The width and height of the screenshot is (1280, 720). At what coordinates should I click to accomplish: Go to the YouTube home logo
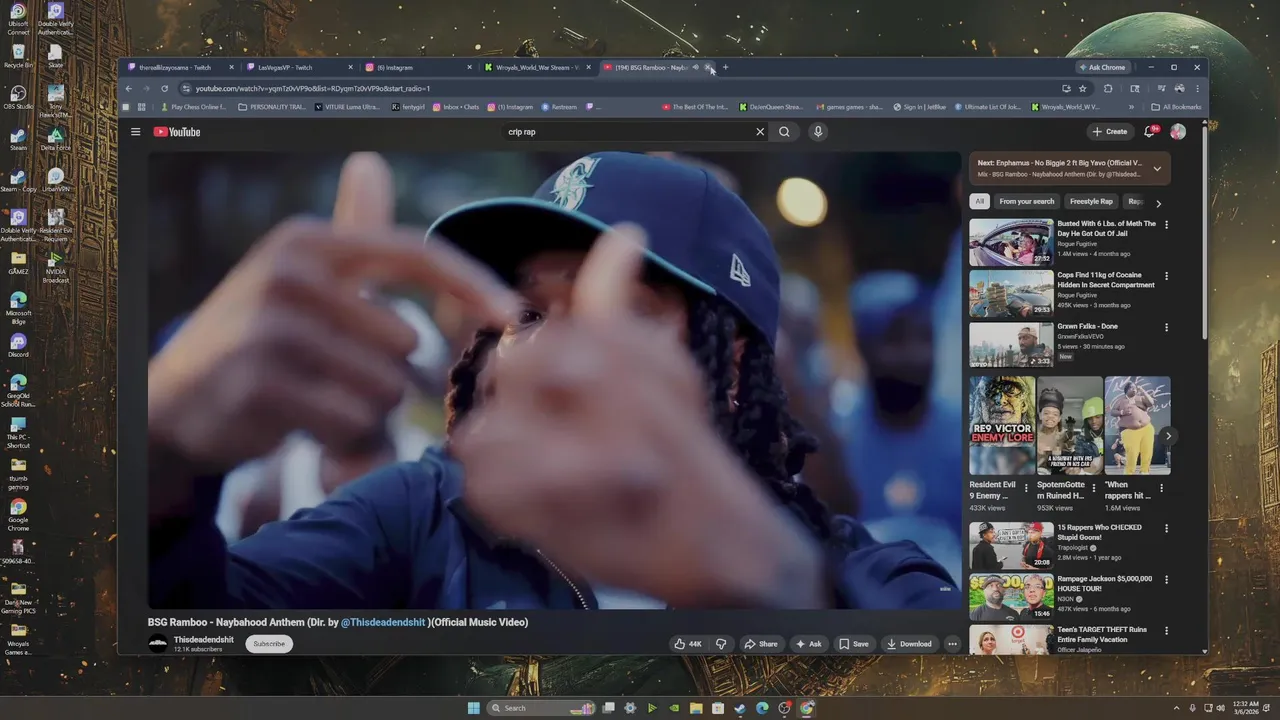(177, 132)
